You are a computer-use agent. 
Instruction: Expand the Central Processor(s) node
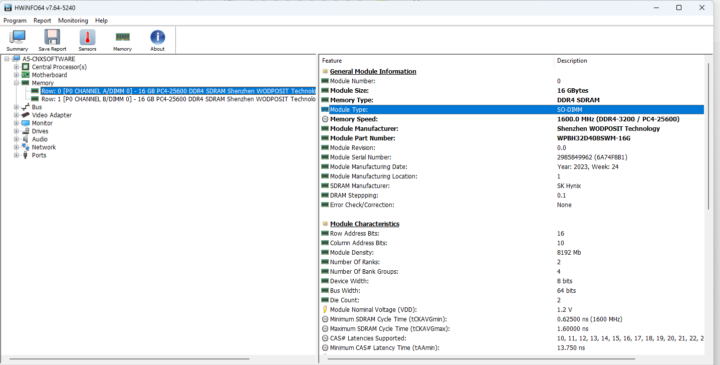click(16, 67)
